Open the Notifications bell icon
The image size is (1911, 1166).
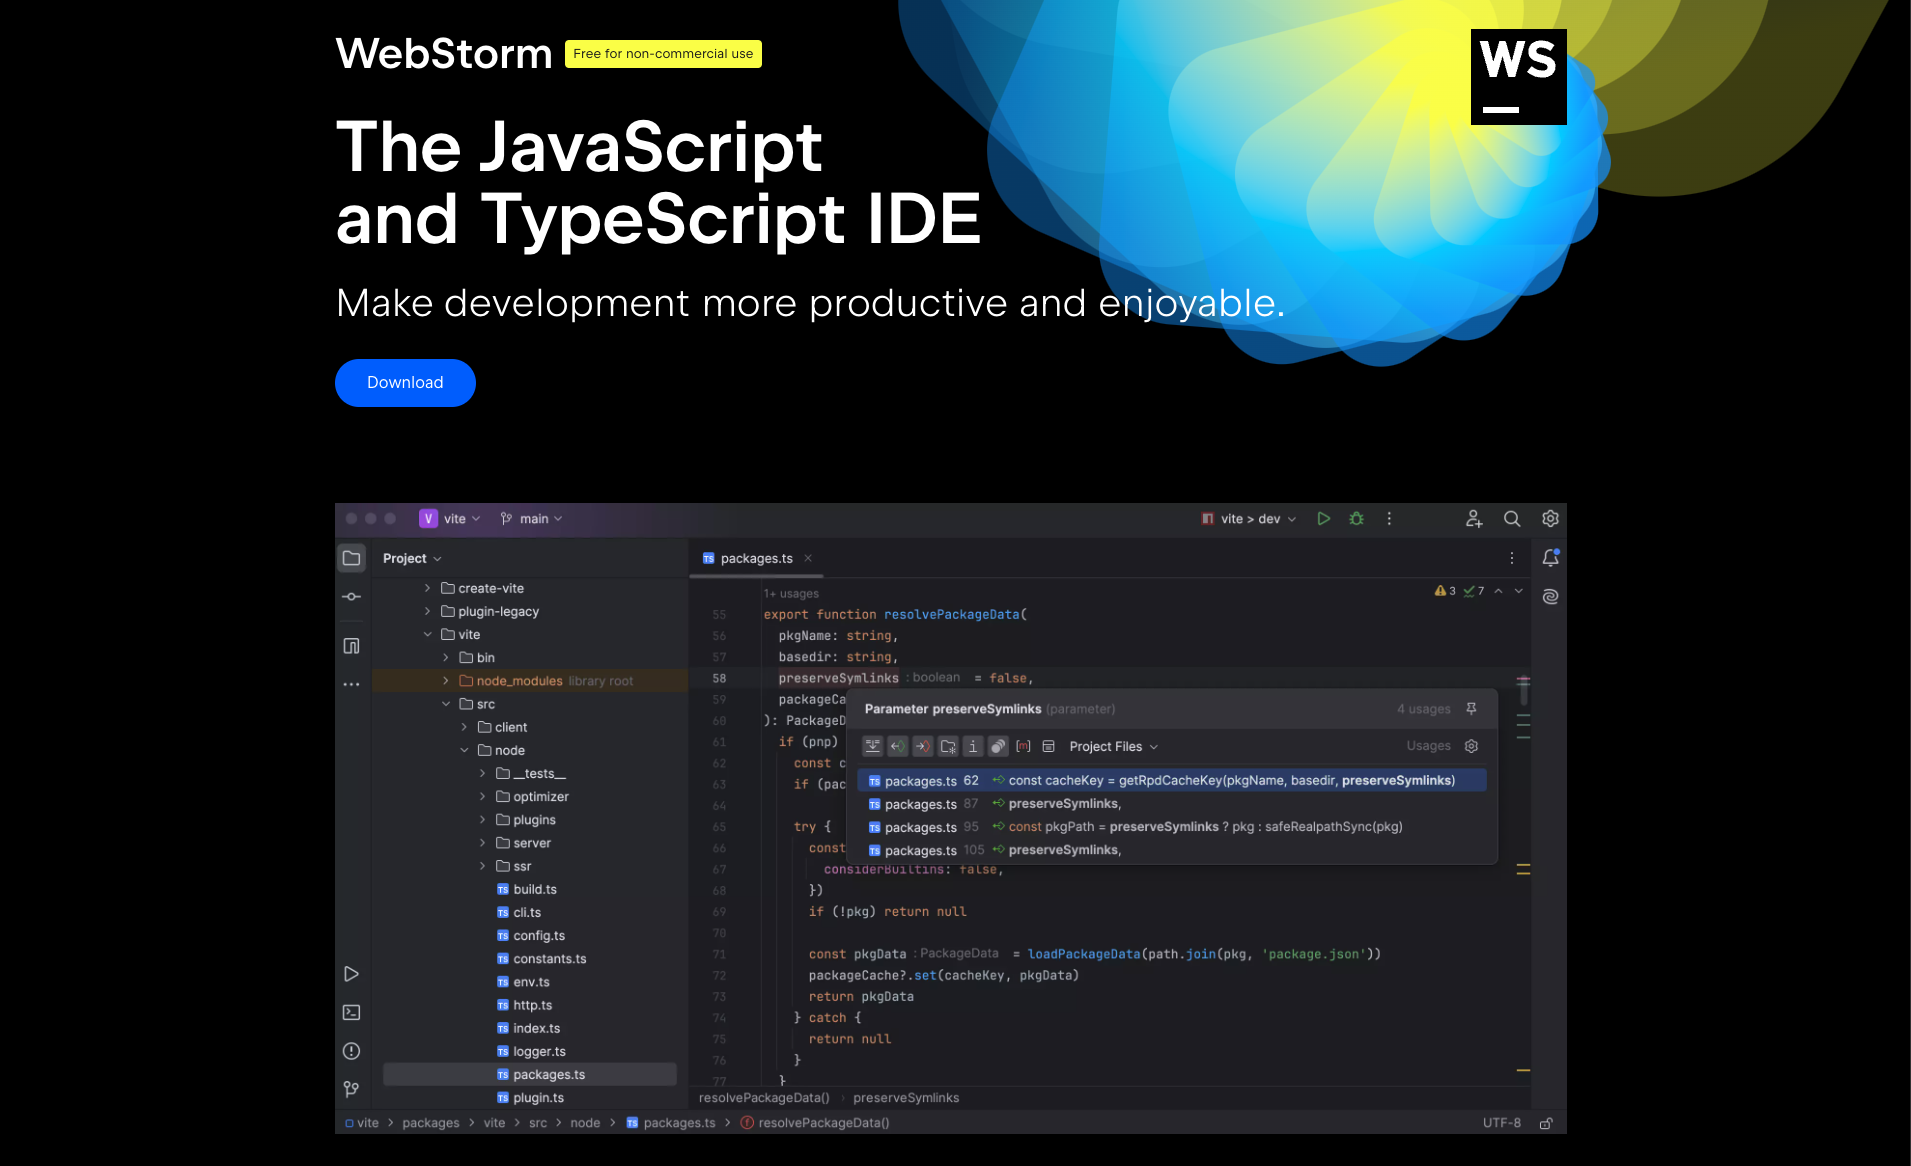point(1550,558)
